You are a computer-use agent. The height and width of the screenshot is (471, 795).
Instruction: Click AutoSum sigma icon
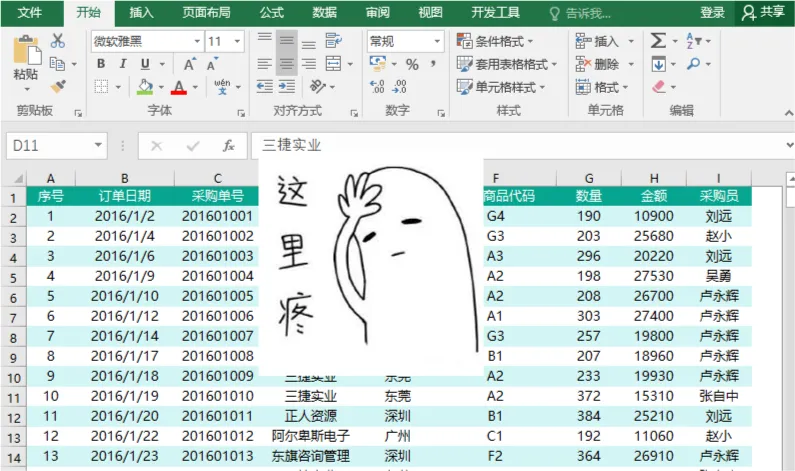(x=658, y=41)
